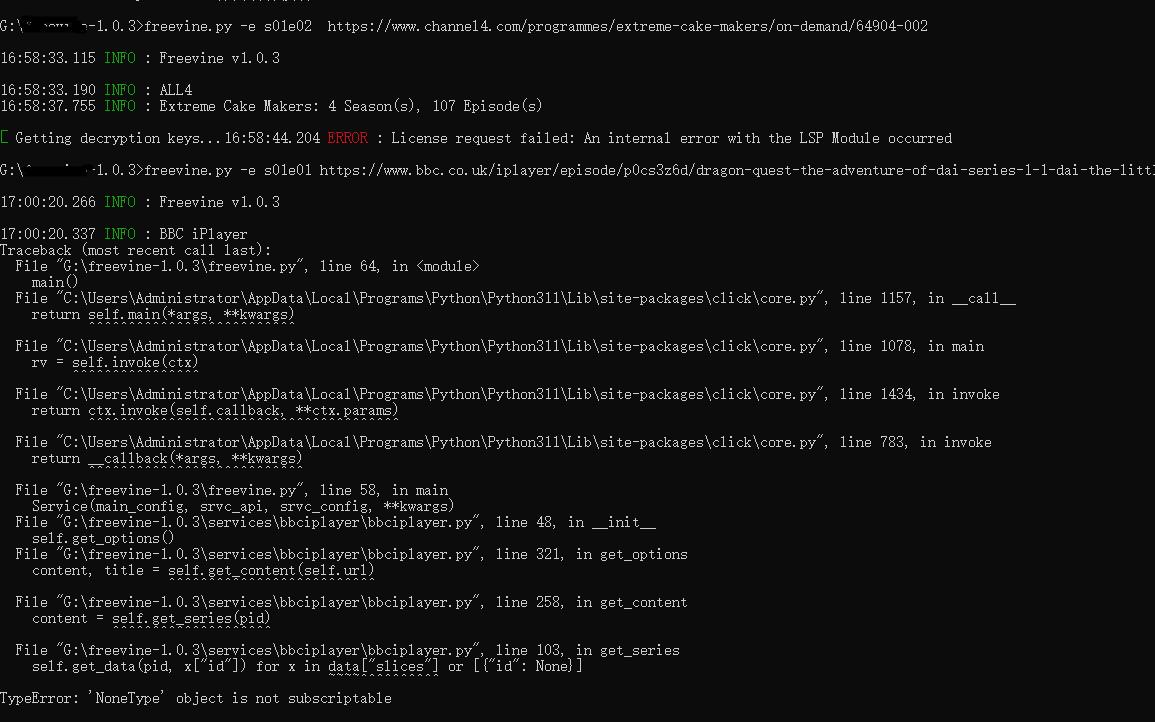
Task: Click the bbc.co.uk iplayer episode URL
Action: (x=737, y=170)
